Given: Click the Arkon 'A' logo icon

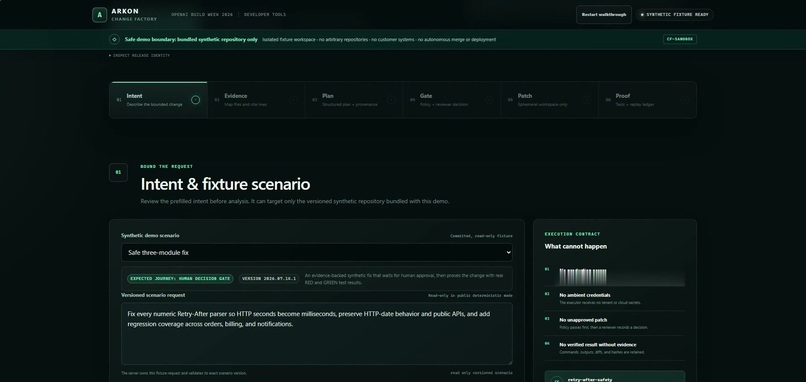Looking at the screenshot, I should click(99, 15).
